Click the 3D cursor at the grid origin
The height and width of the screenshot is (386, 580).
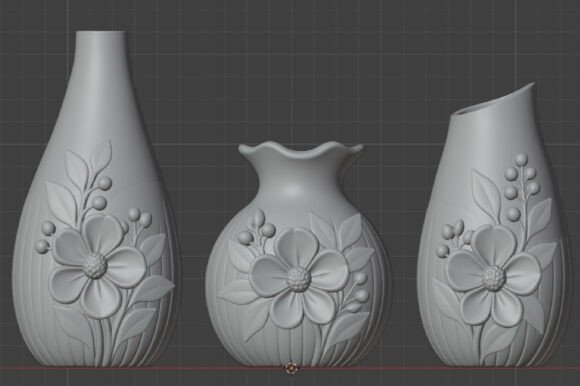pos(291,368)
